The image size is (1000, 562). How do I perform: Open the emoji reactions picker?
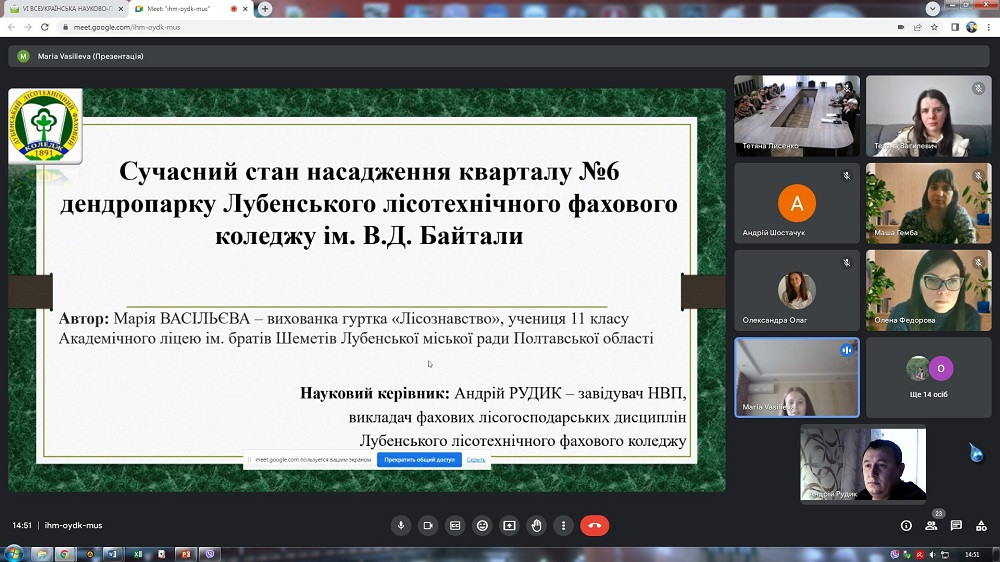pos(482,526)
